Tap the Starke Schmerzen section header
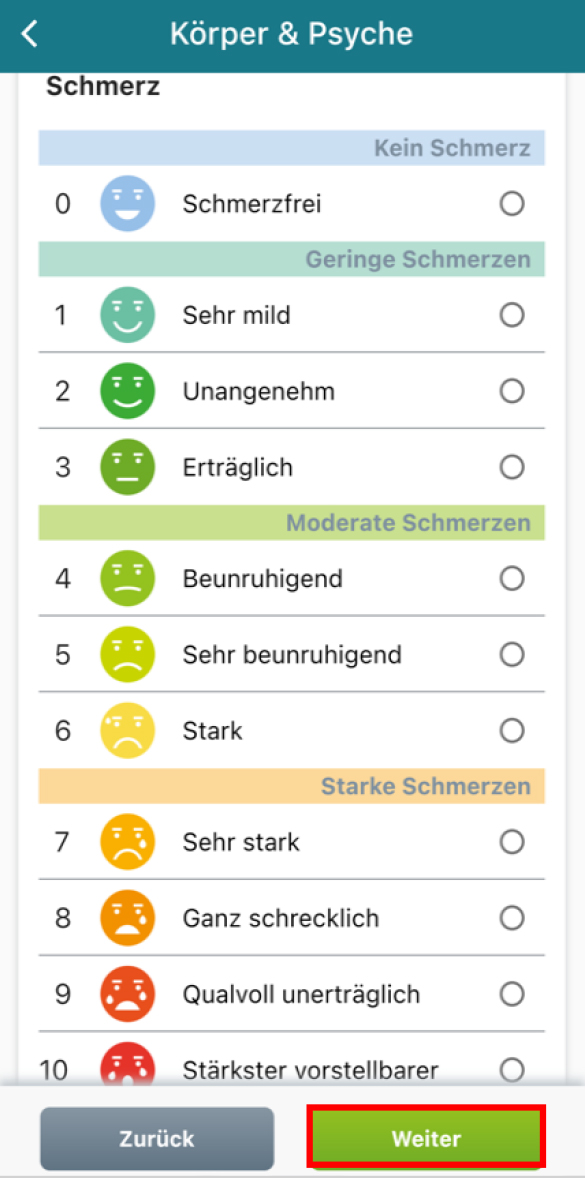585x1178 pixels. click(x=291, y=787)
